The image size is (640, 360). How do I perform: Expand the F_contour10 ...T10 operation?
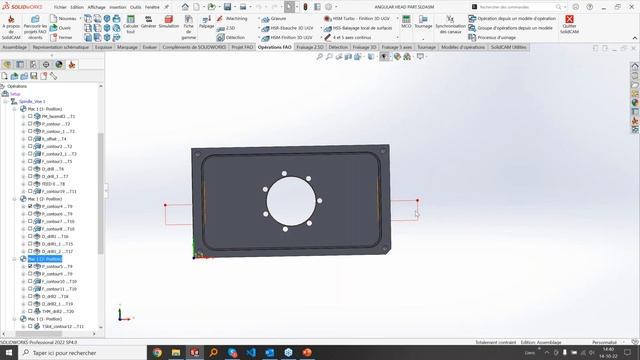coord(23,282)
